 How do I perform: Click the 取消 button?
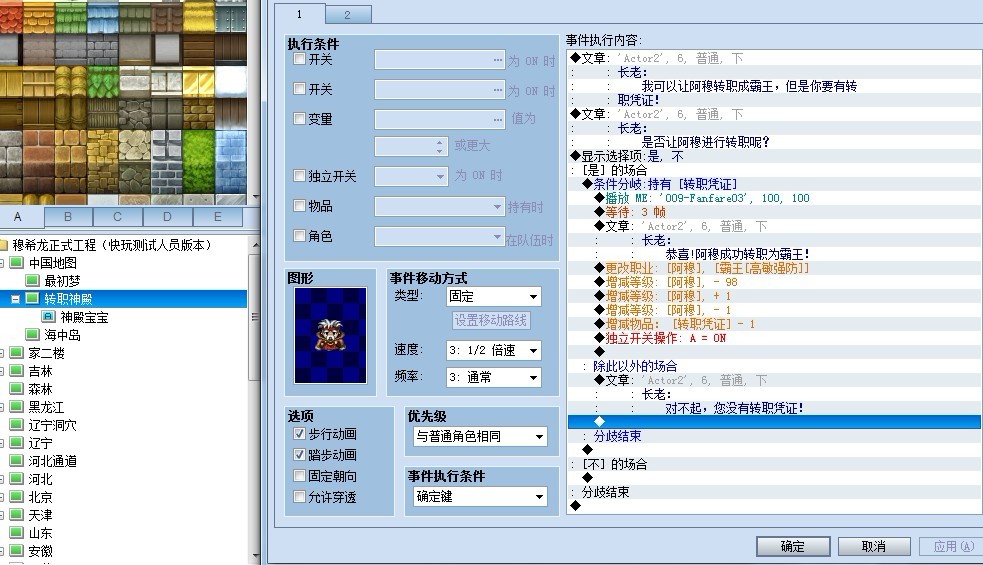(874, 546)
